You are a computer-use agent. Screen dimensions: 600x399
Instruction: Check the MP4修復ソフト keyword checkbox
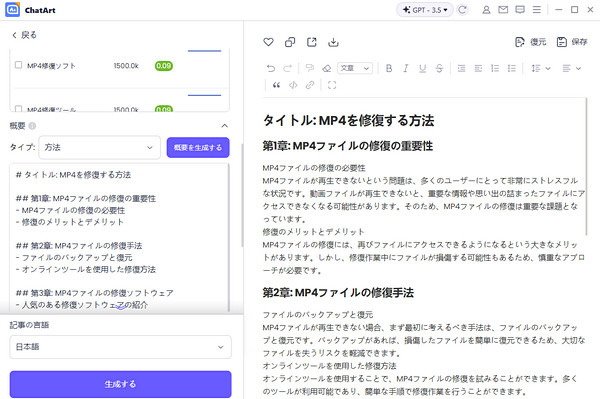pos(18,65)
